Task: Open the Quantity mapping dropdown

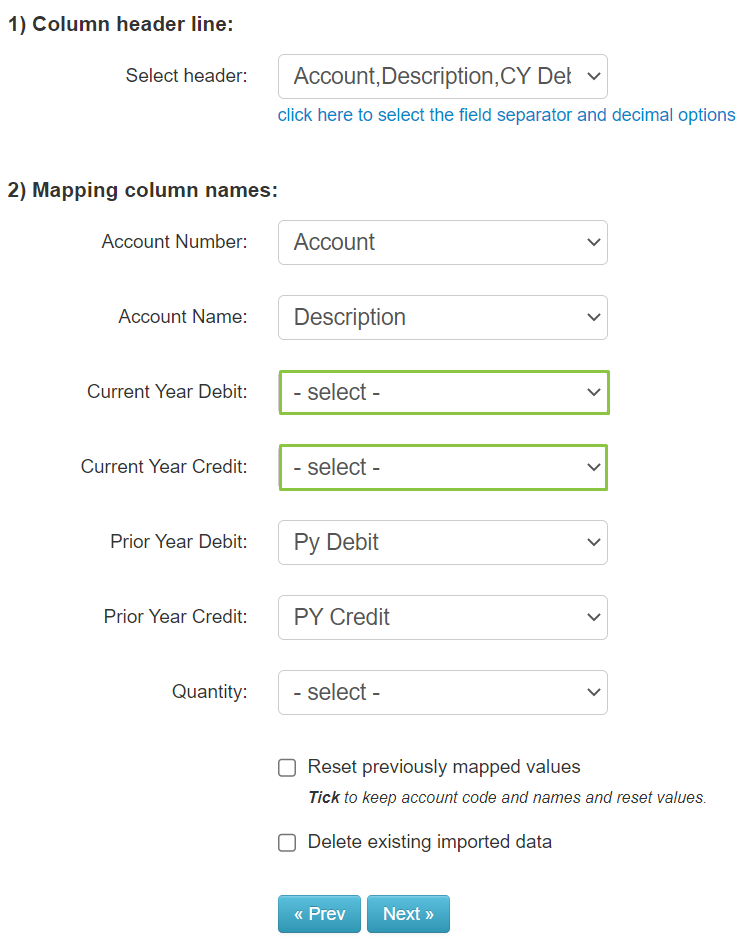Action: point(442,692)
